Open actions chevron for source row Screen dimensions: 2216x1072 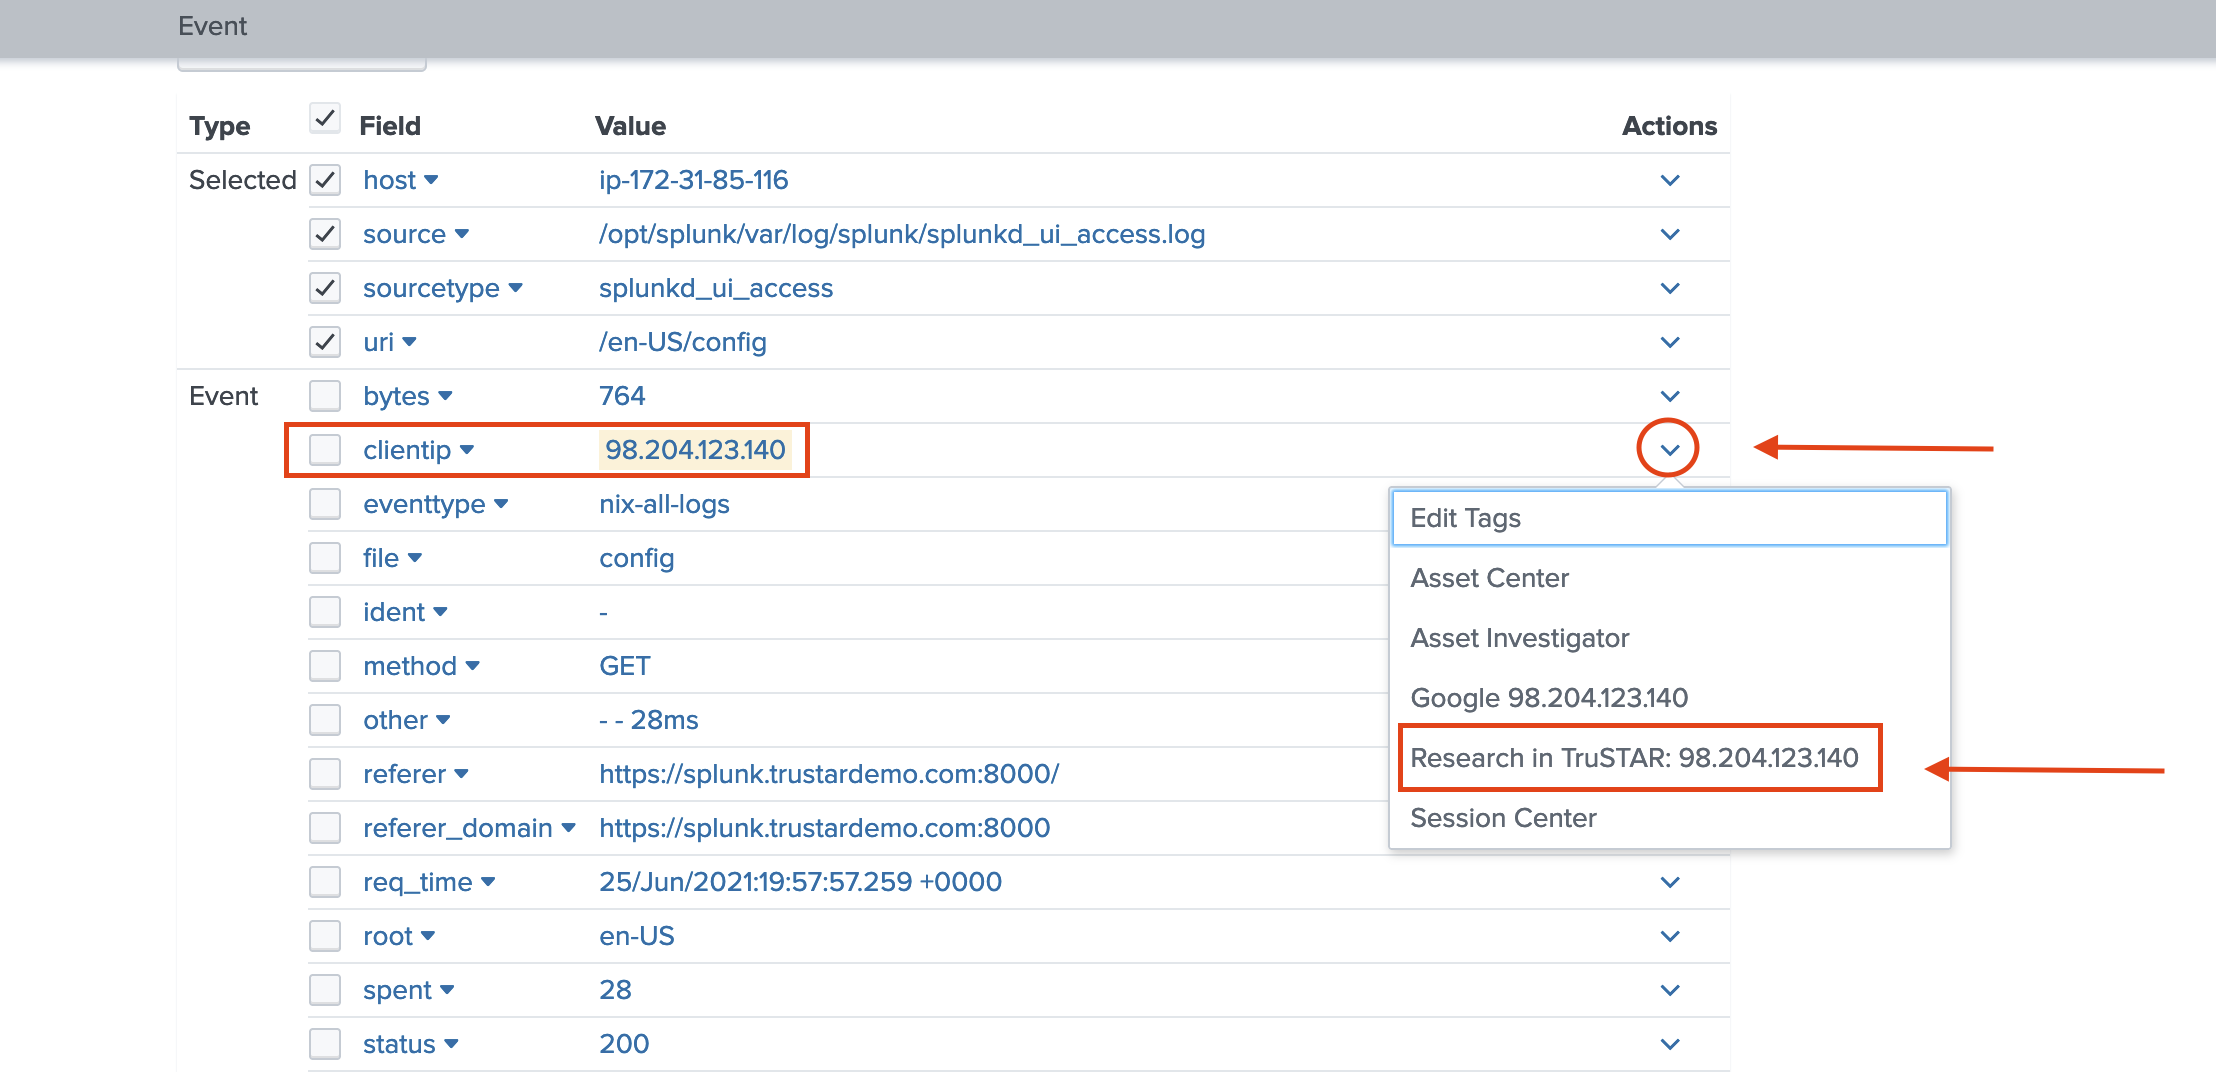[1670, 235]
